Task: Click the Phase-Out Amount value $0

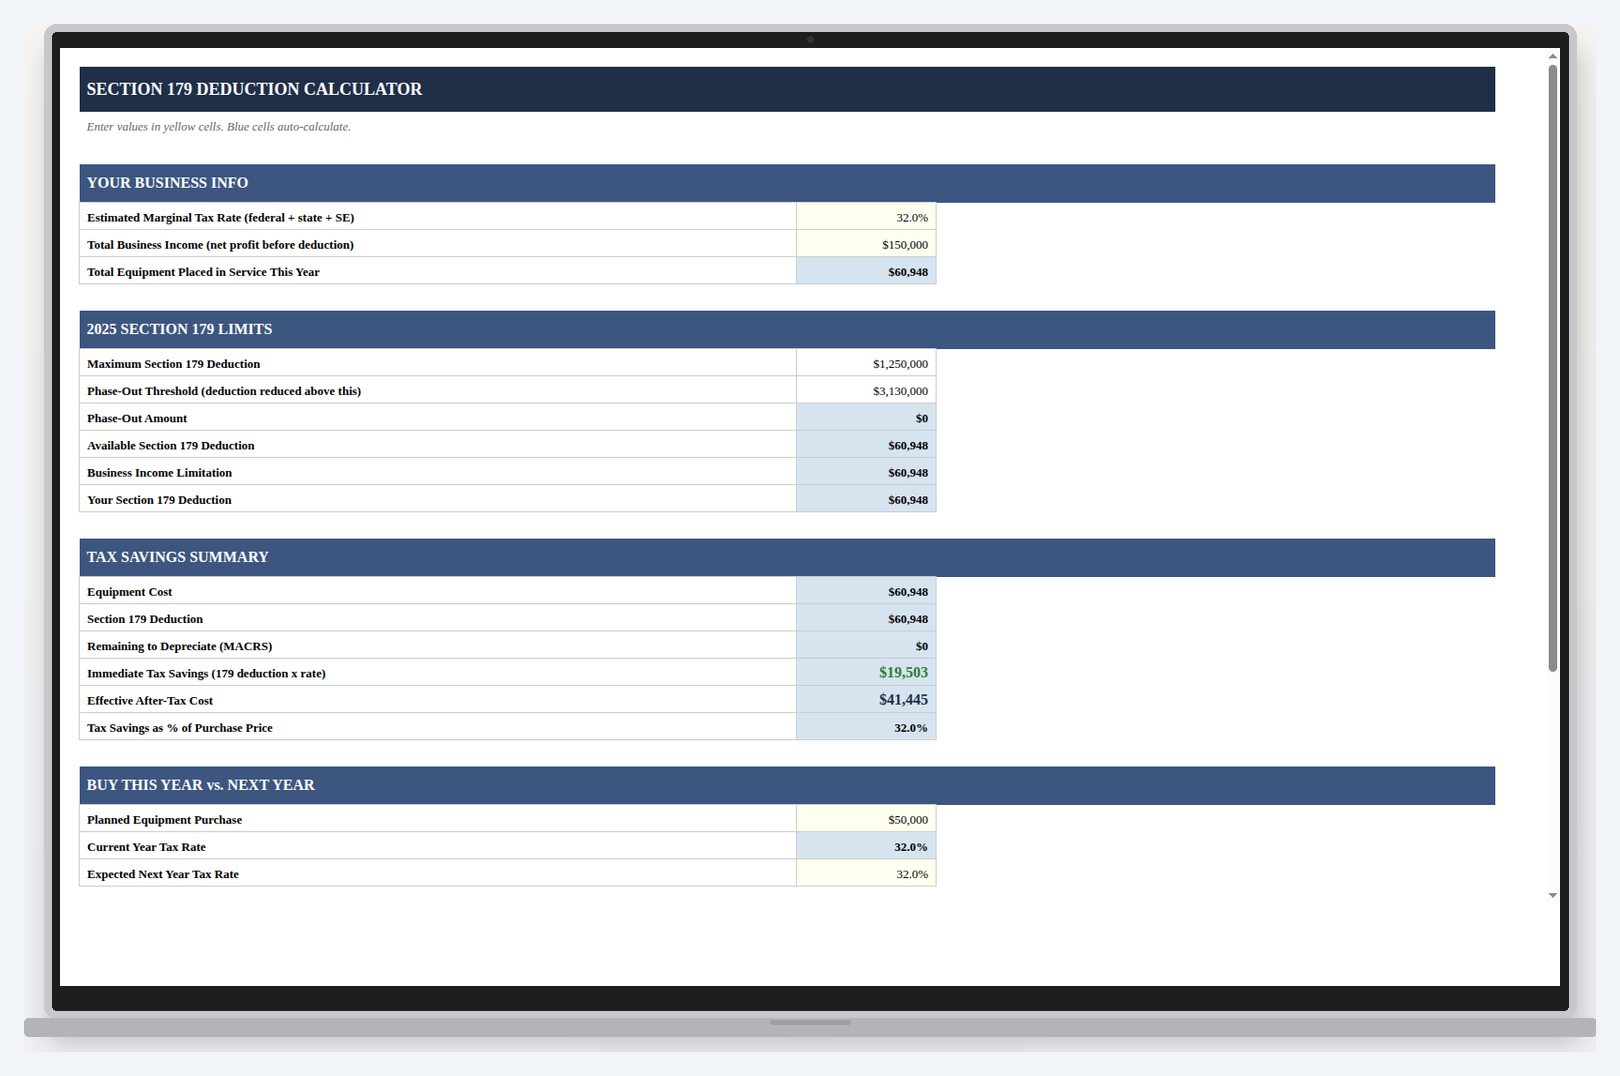Action: (x=866, y=417)
